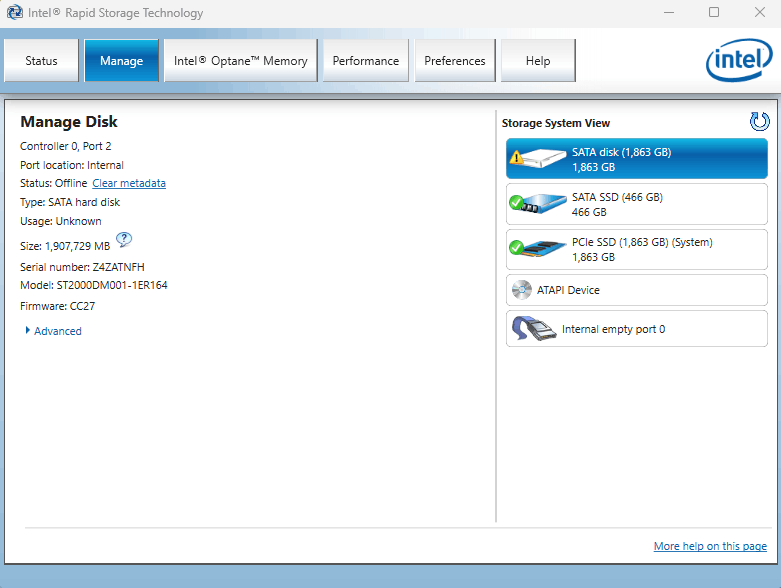Click the Controller 0, Port 2 text

[66, 146]
